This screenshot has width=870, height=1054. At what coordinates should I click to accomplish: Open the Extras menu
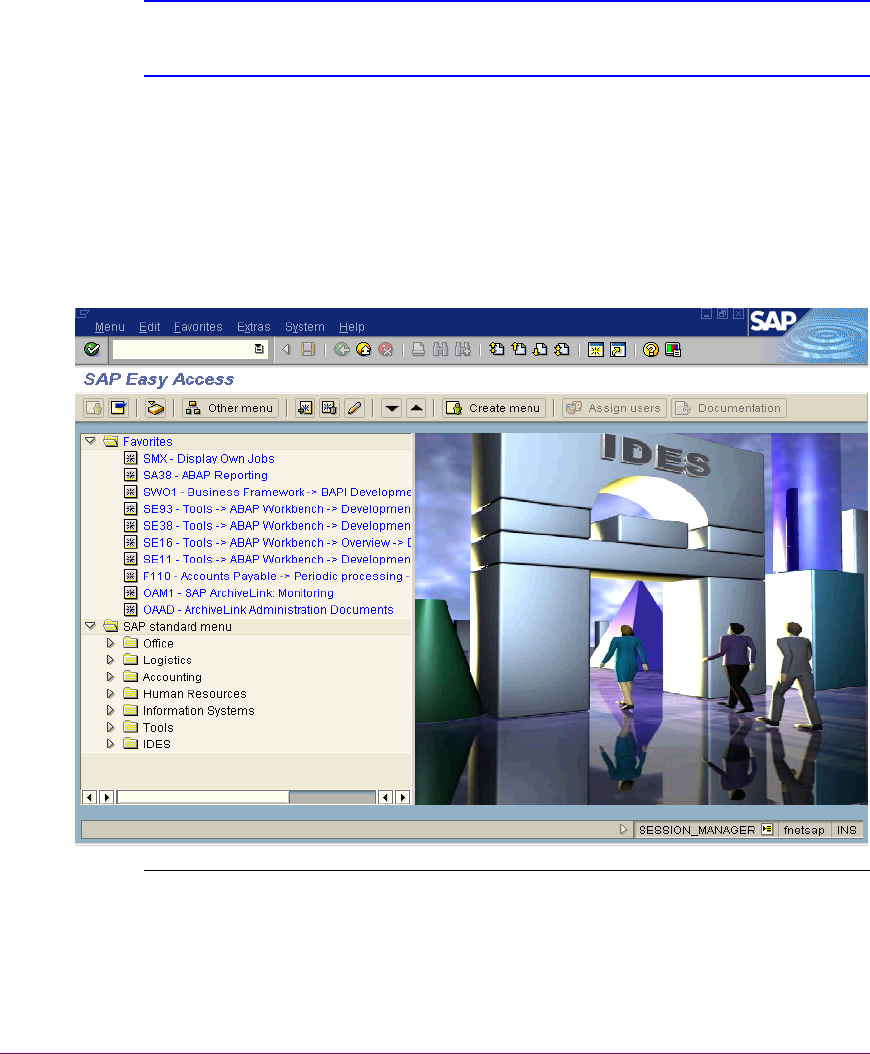[x=253, y=327]
